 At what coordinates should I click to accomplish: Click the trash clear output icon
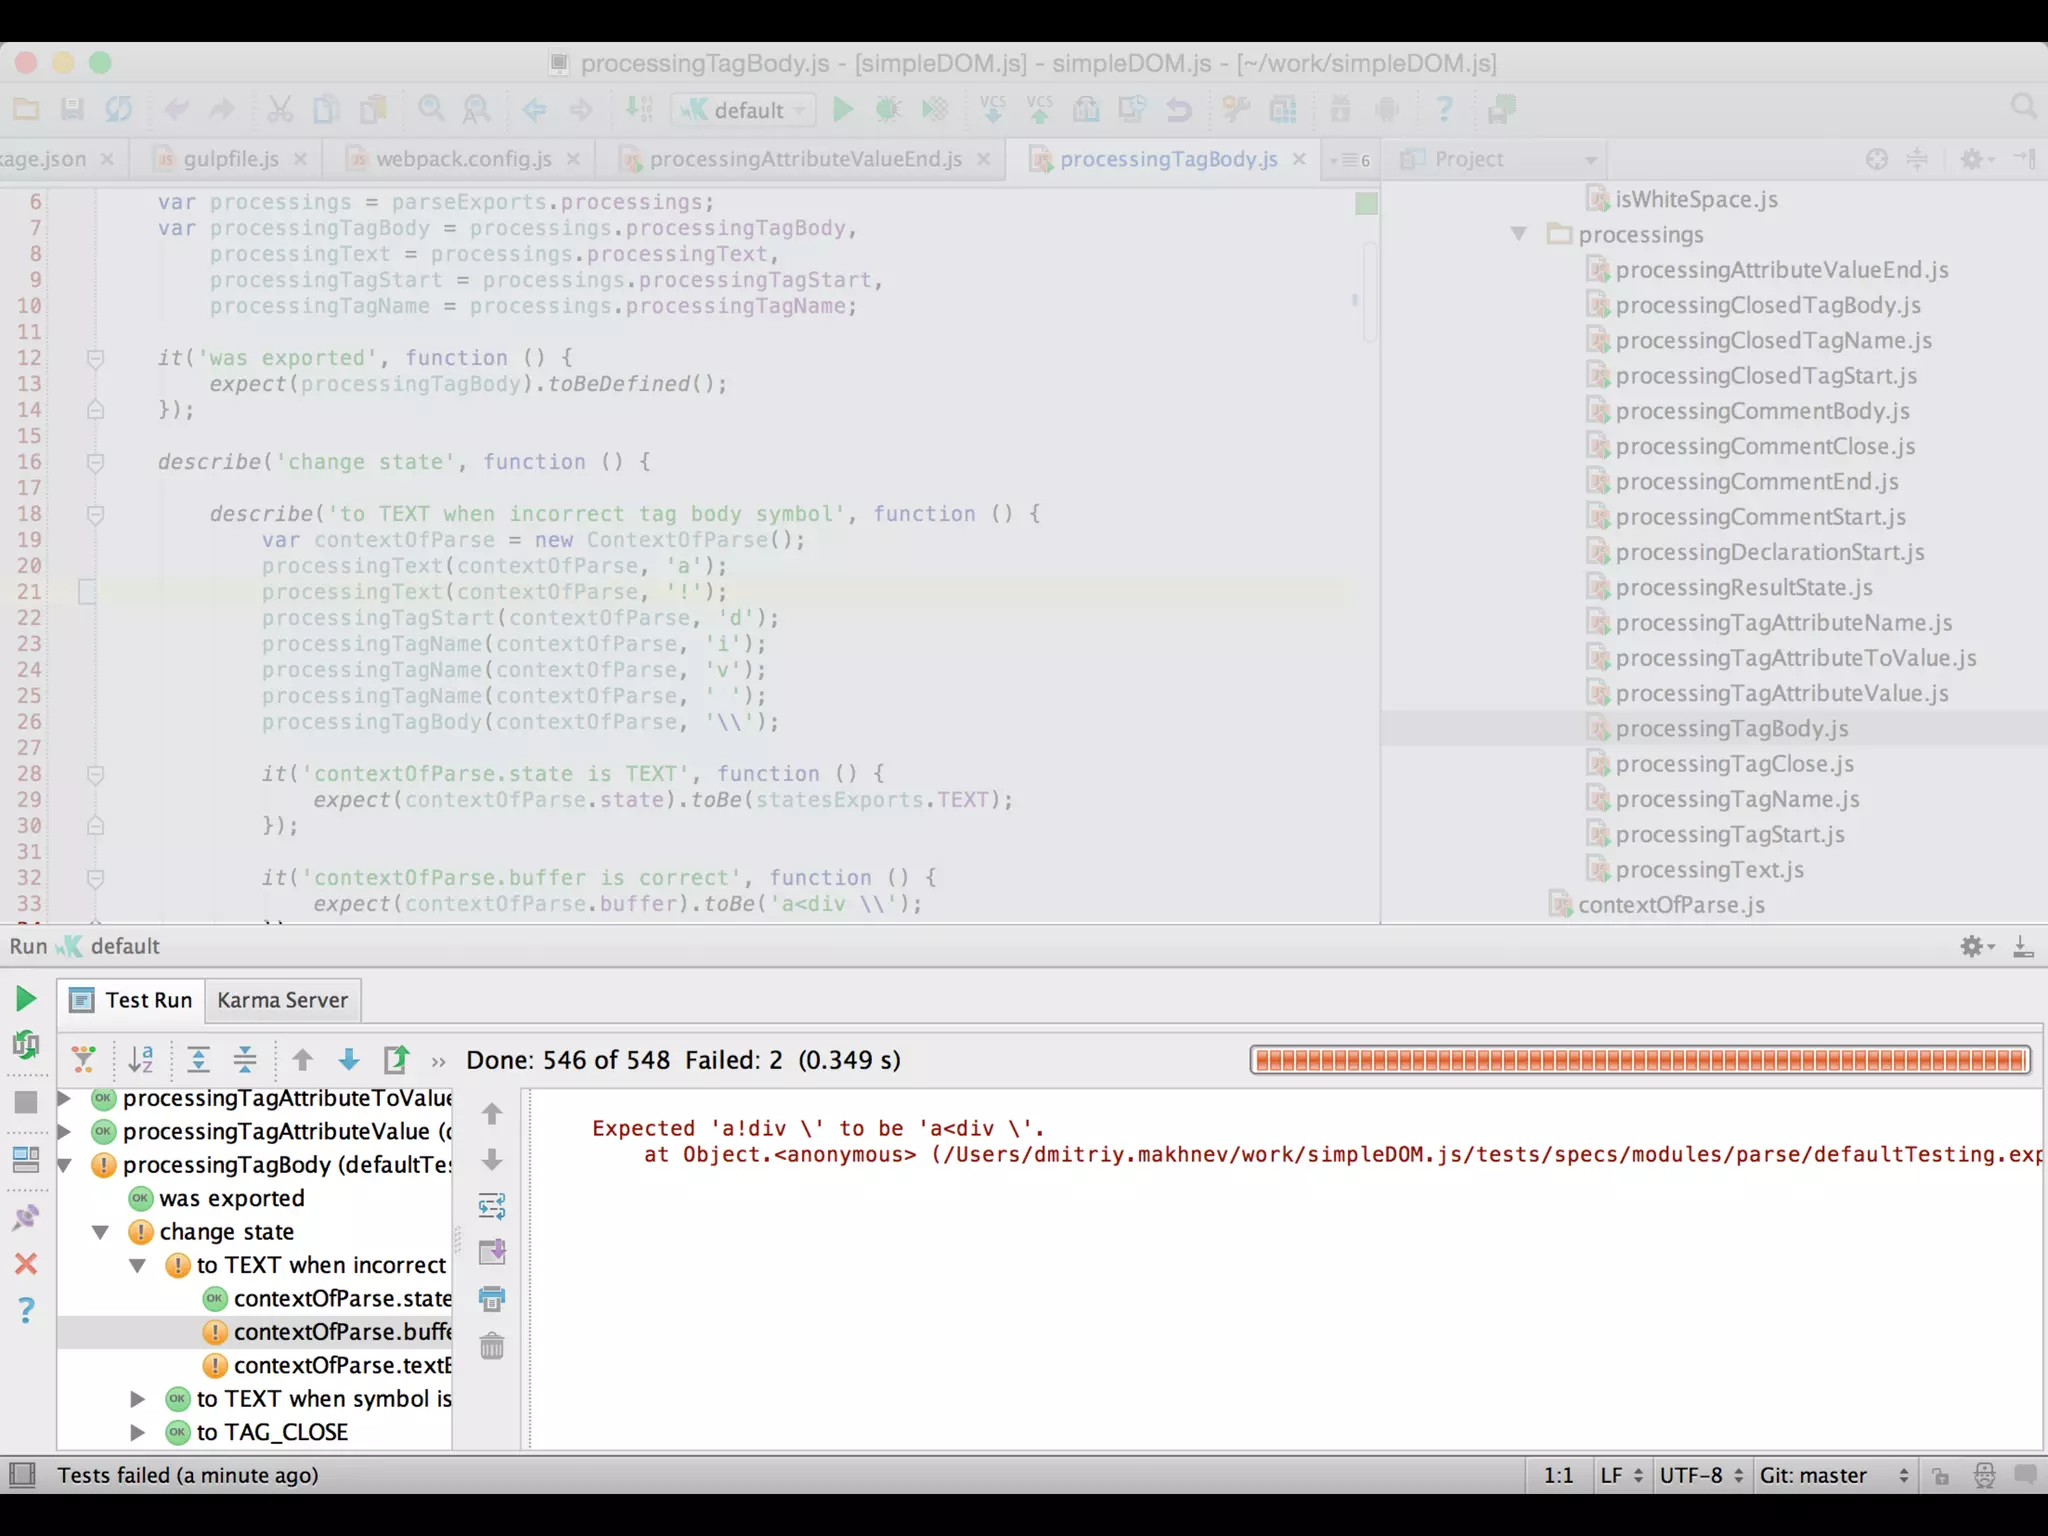point(492,1346)
